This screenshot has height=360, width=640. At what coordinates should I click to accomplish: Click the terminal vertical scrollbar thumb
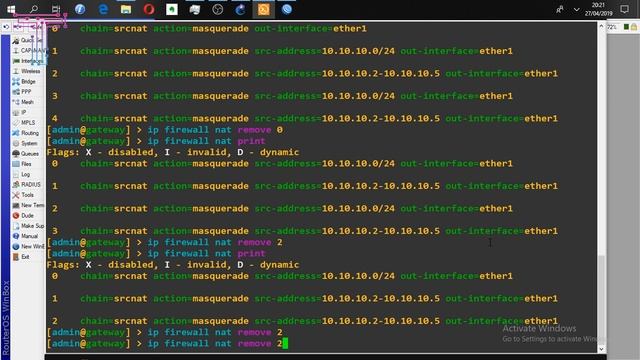click(x=601, y=299)
